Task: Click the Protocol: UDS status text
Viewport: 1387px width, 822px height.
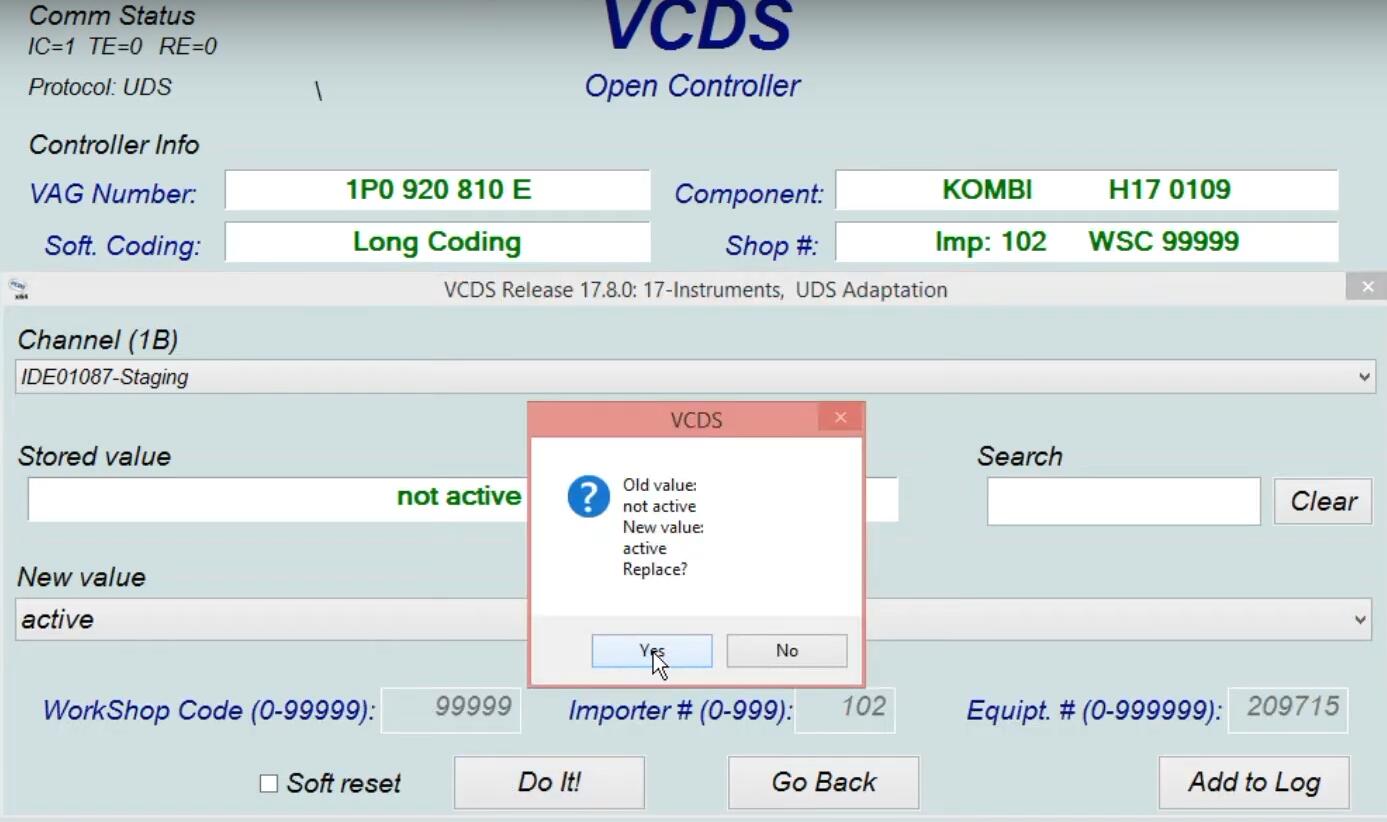Action: click(x=100, y=87)
